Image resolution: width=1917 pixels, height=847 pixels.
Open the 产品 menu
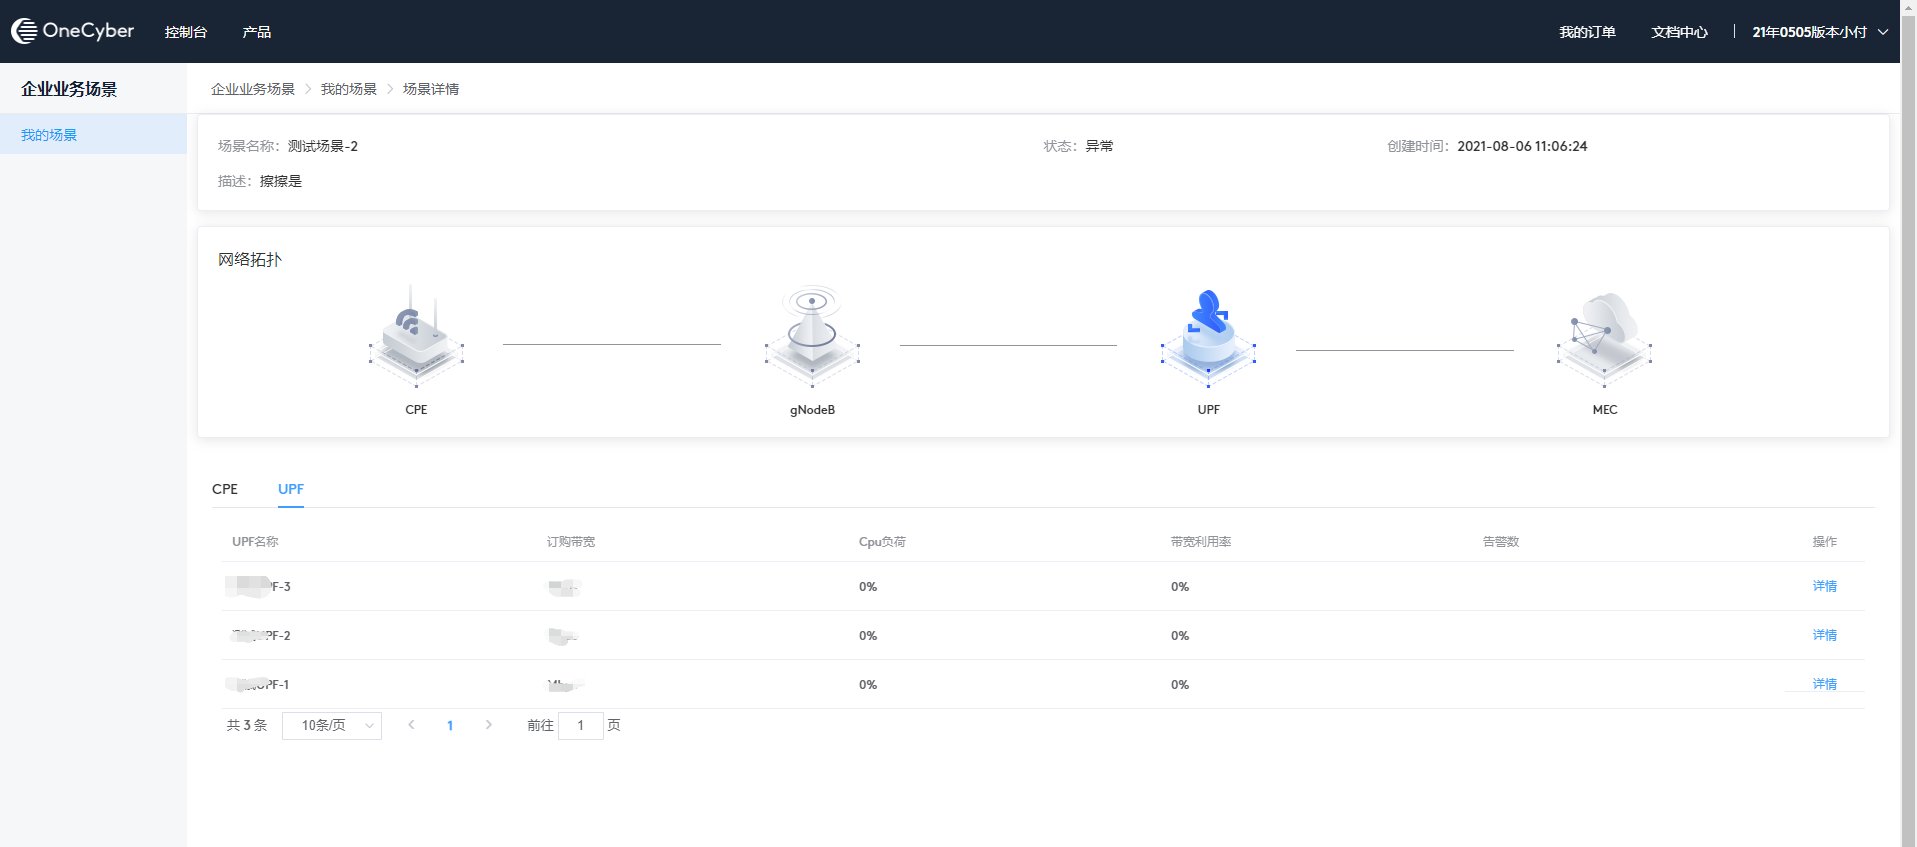(x=257, y=32)
